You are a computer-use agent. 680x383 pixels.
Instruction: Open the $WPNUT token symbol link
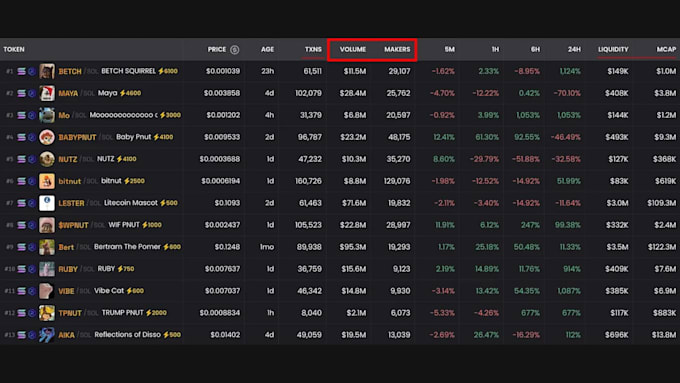point(73,225)
